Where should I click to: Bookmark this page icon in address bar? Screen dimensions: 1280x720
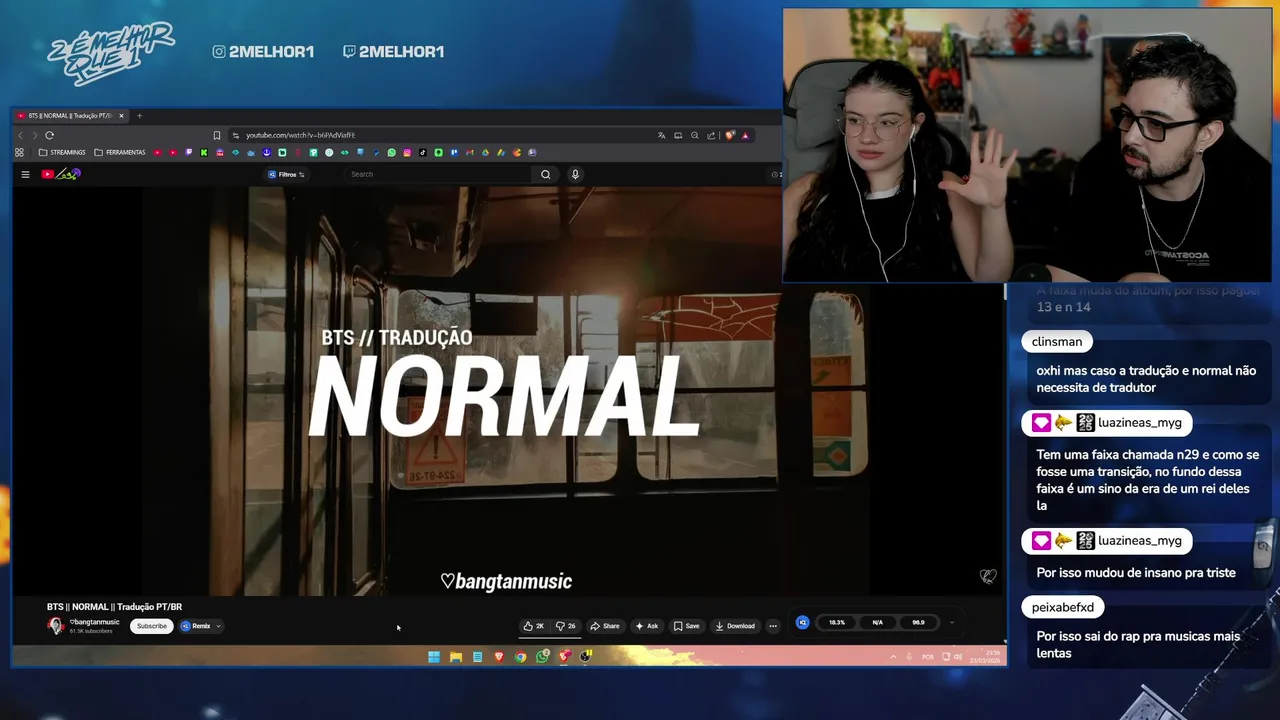(216, 135)
